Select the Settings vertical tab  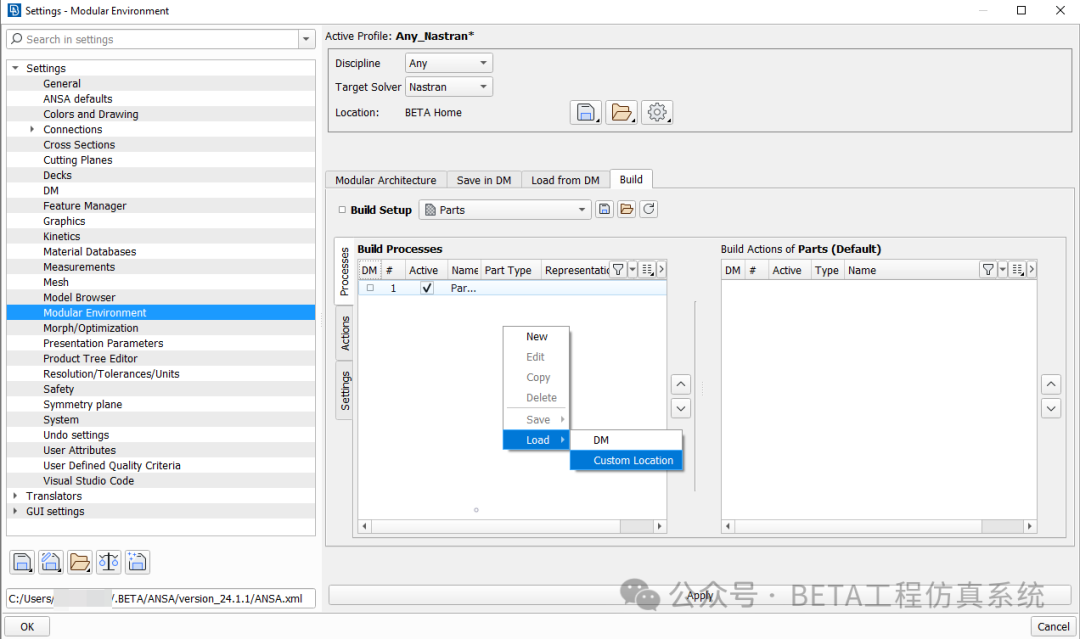point(344,390)
